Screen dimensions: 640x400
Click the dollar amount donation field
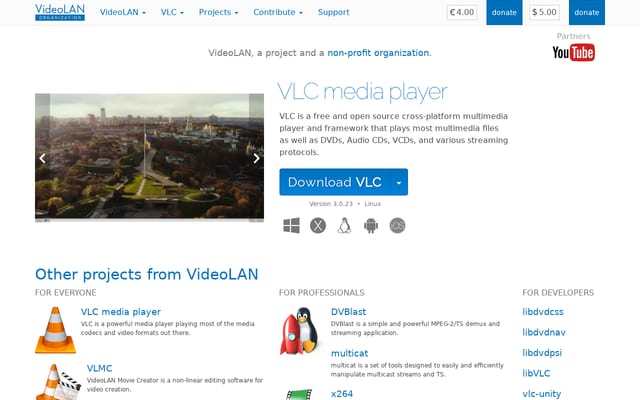pyautogui.click(x=544, y=12)
